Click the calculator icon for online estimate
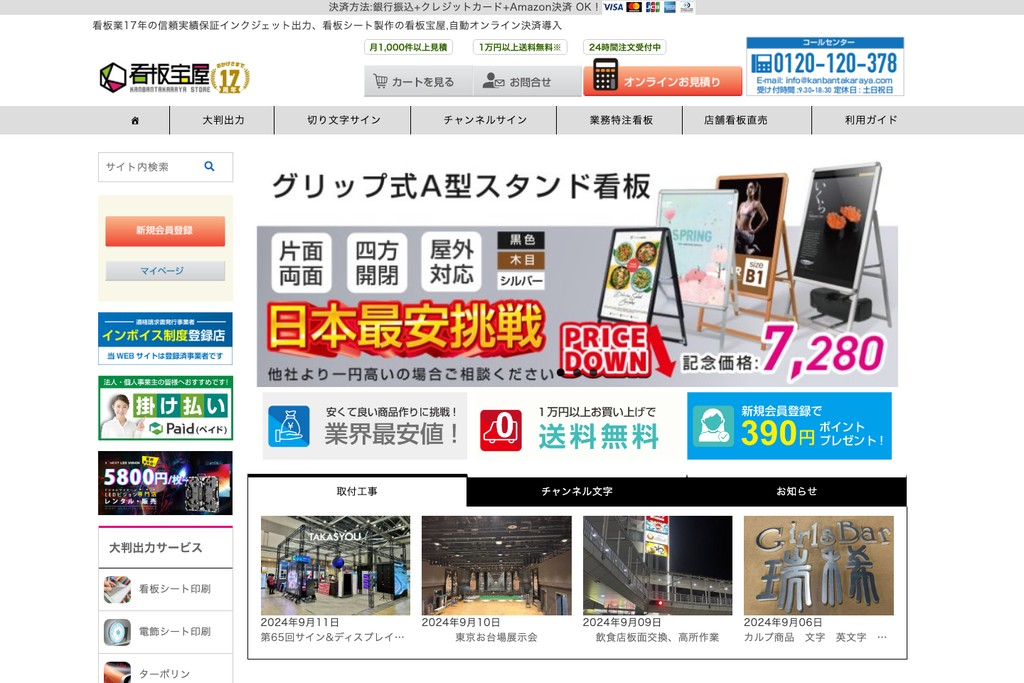The width and height of the screenshot is (1024, 683). click(605, 76)
